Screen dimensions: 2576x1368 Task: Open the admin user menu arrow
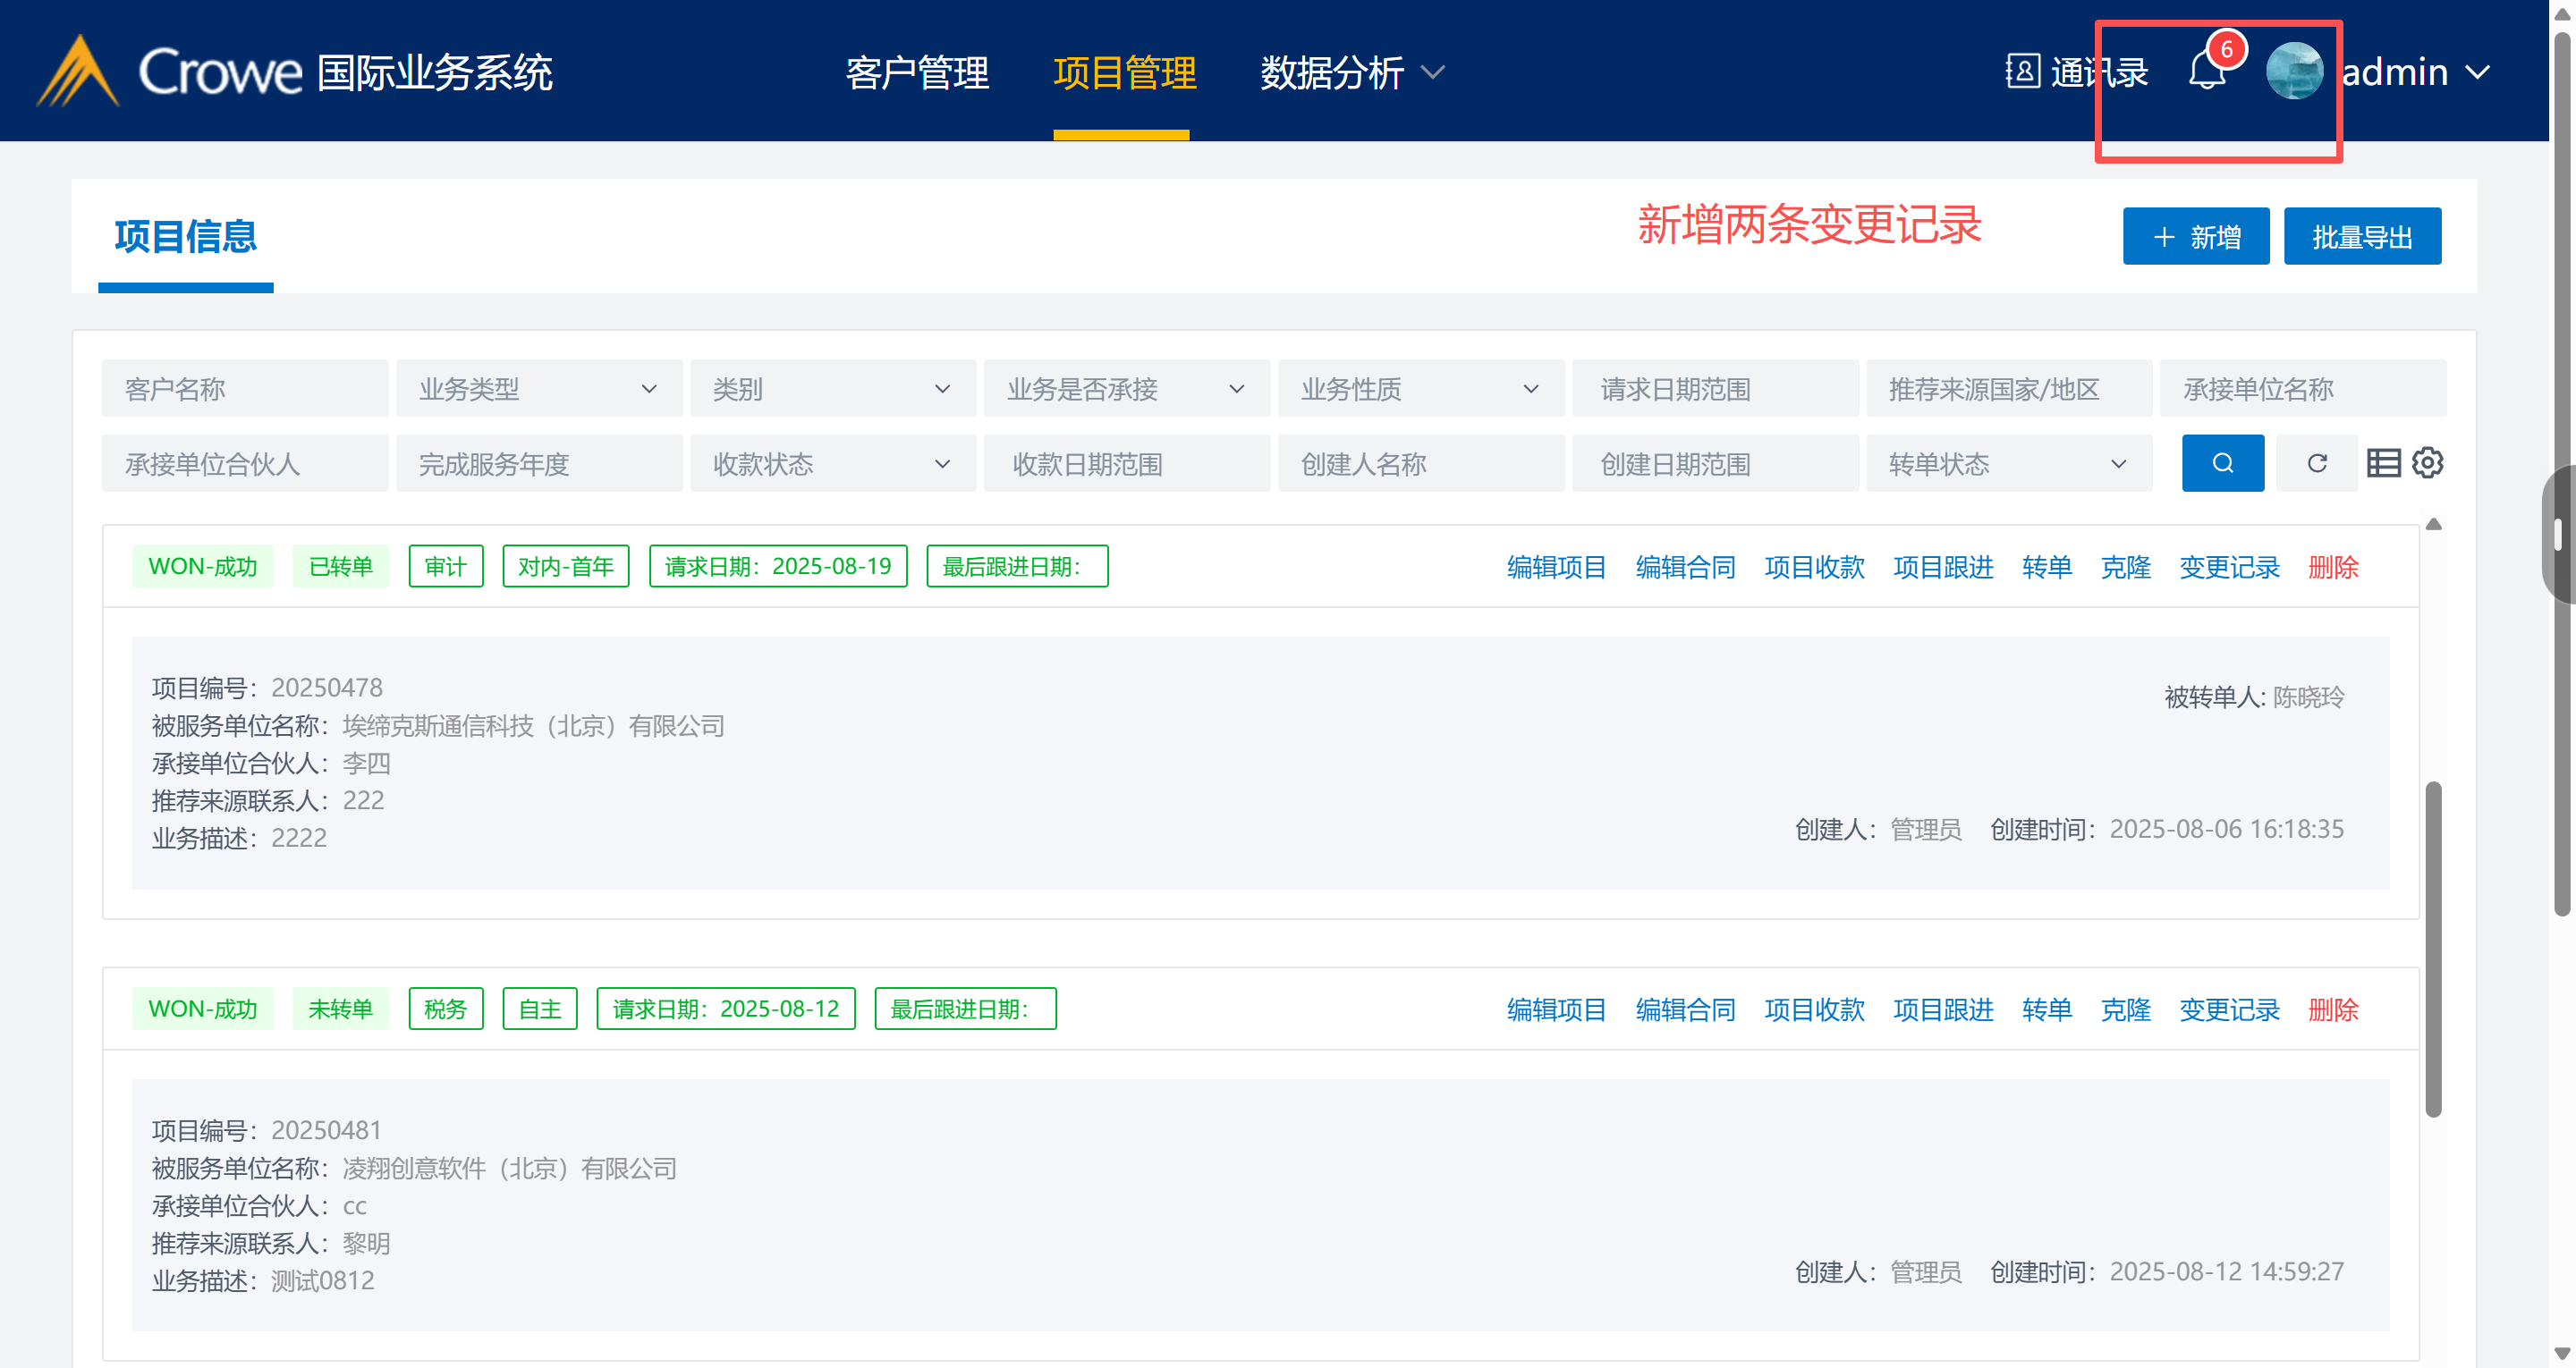(x=2478, y=72)
